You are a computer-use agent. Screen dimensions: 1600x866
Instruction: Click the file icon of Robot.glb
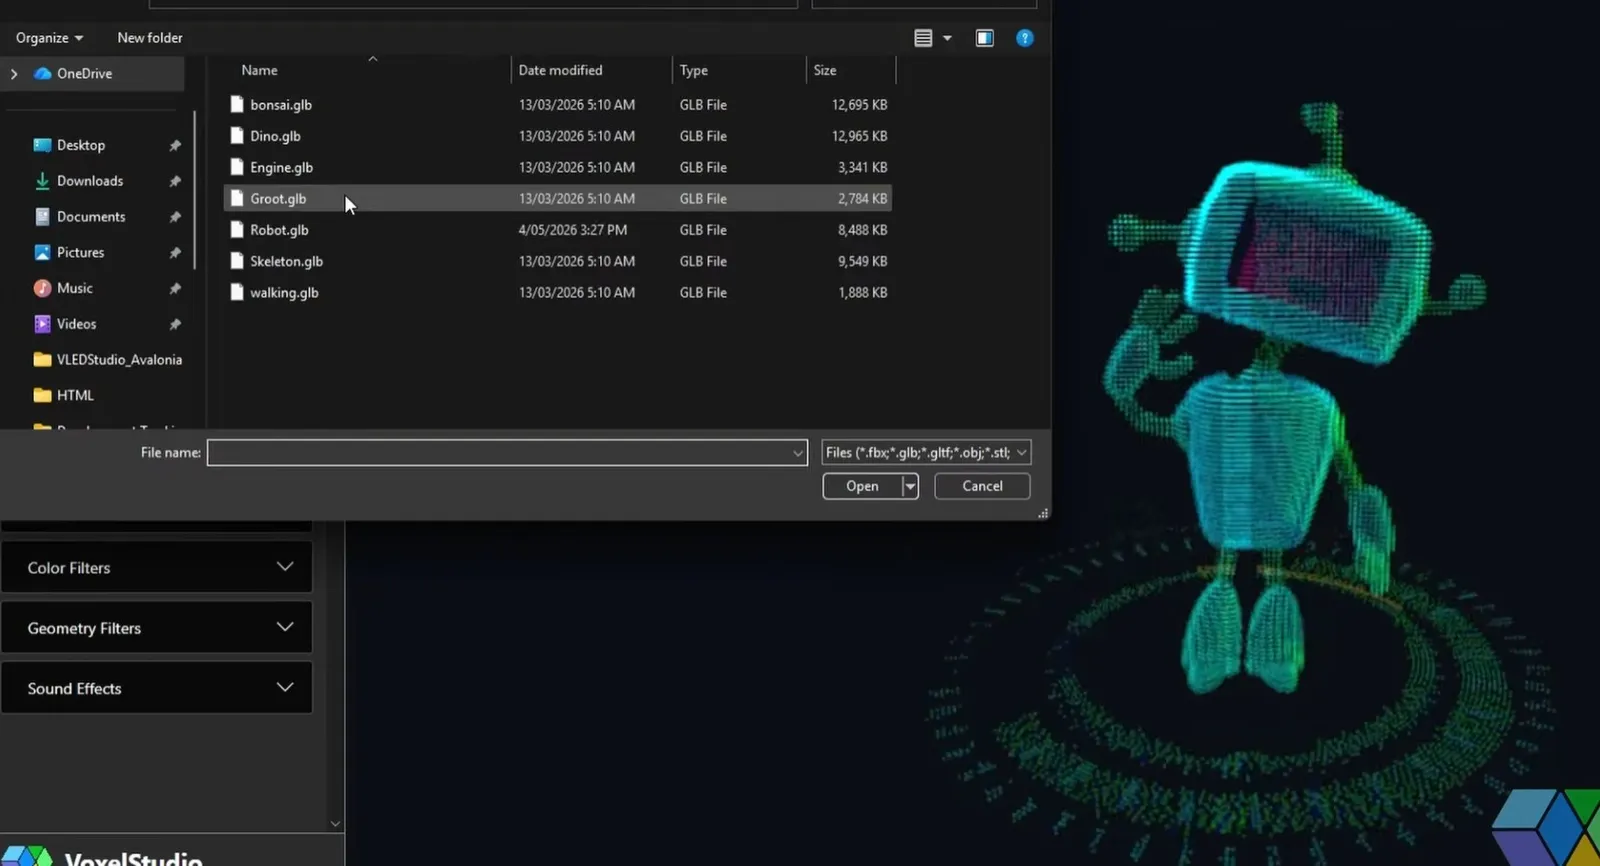coord(237,229)
